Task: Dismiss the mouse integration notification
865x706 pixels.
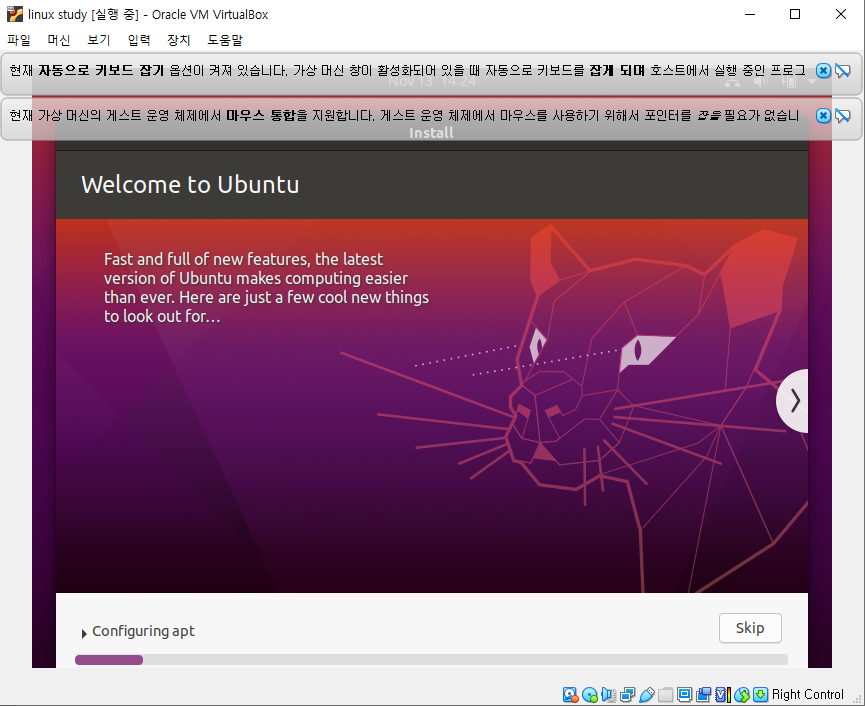Action: (x=823, y=115)
